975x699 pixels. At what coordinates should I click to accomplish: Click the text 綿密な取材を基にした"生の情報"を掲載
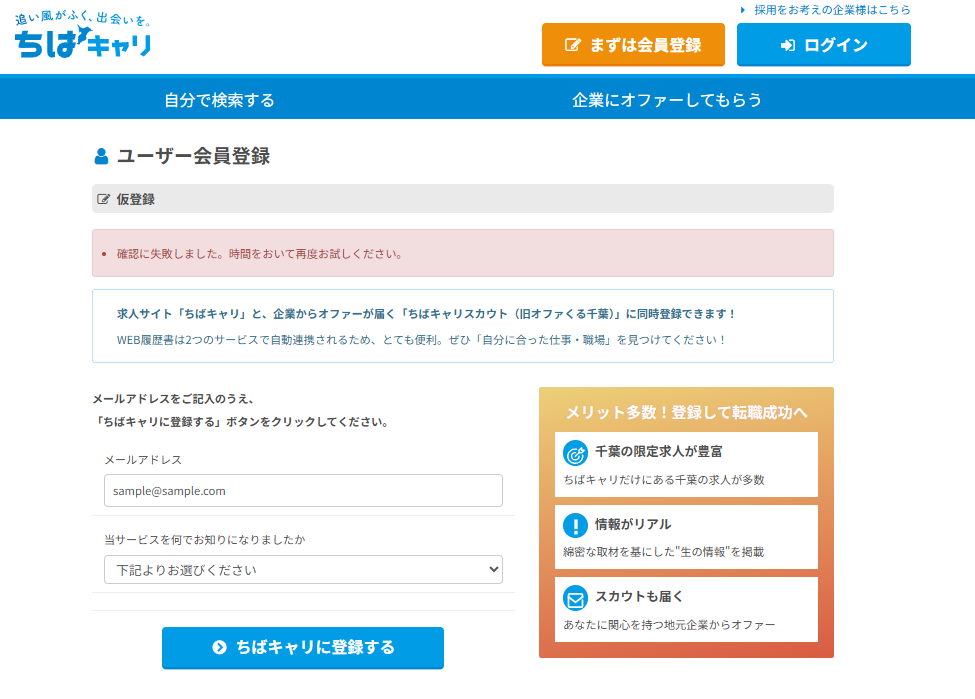click(x=663, y=552)
